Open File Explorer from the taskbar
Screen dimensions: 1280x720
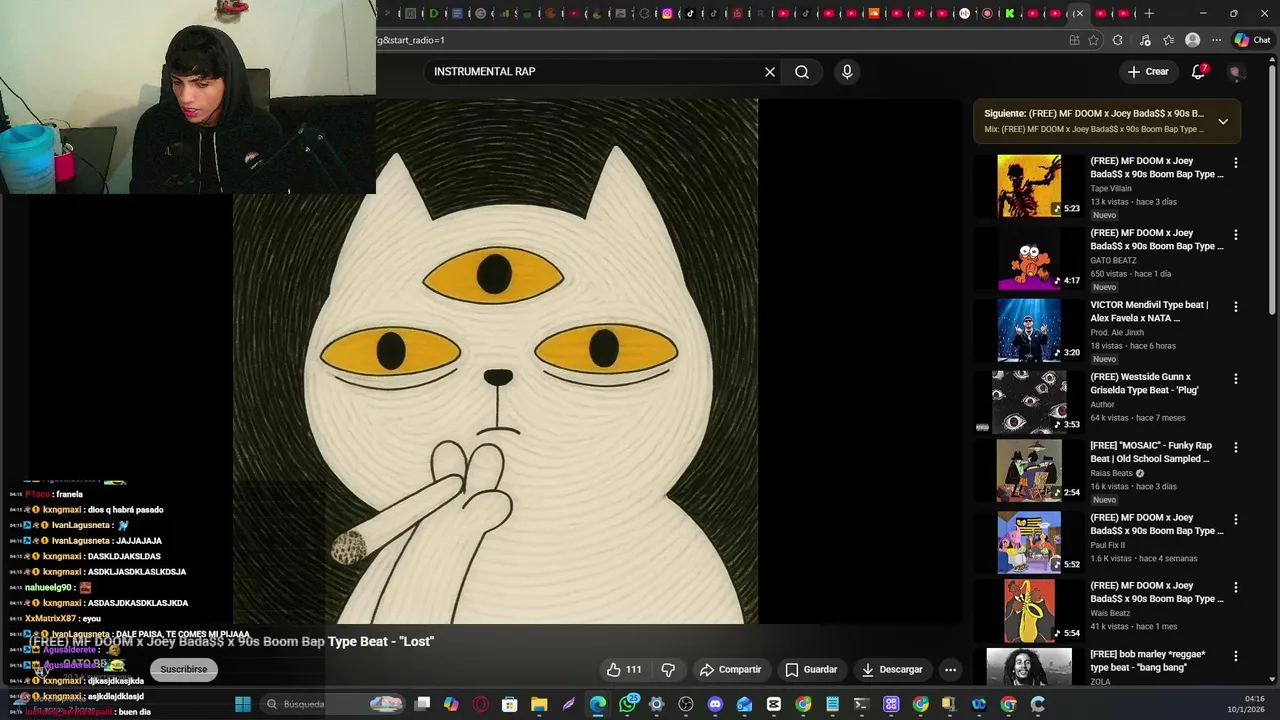click(x=539, y=704)
